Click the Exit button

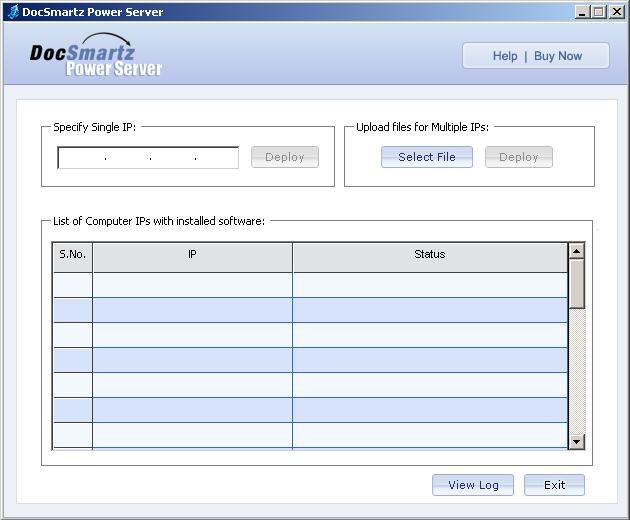tap(554, 485)
